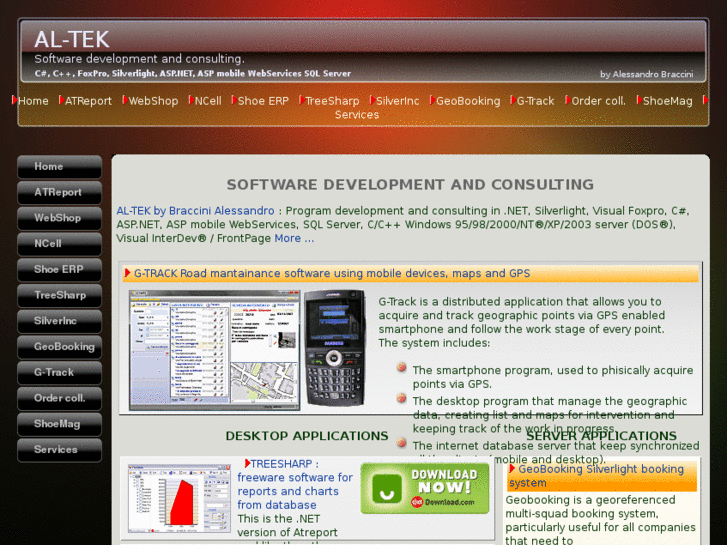Screen dimensions: 727x545
Task: Click the SilverInc sidebar button
Action: (59, 321)
